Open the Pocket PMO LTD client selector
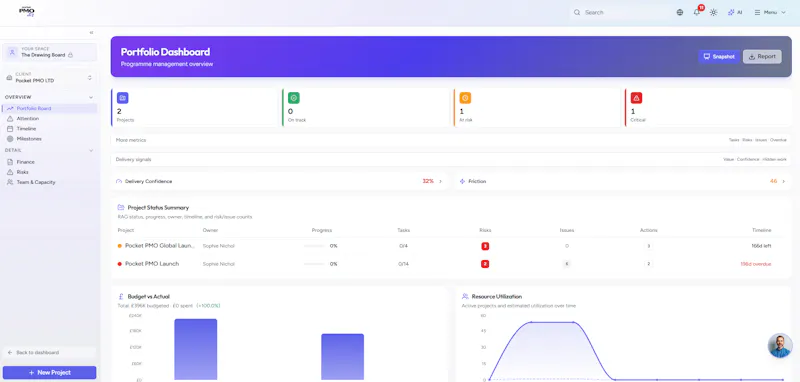Screen dimensions: 800x382 point(49,78)
